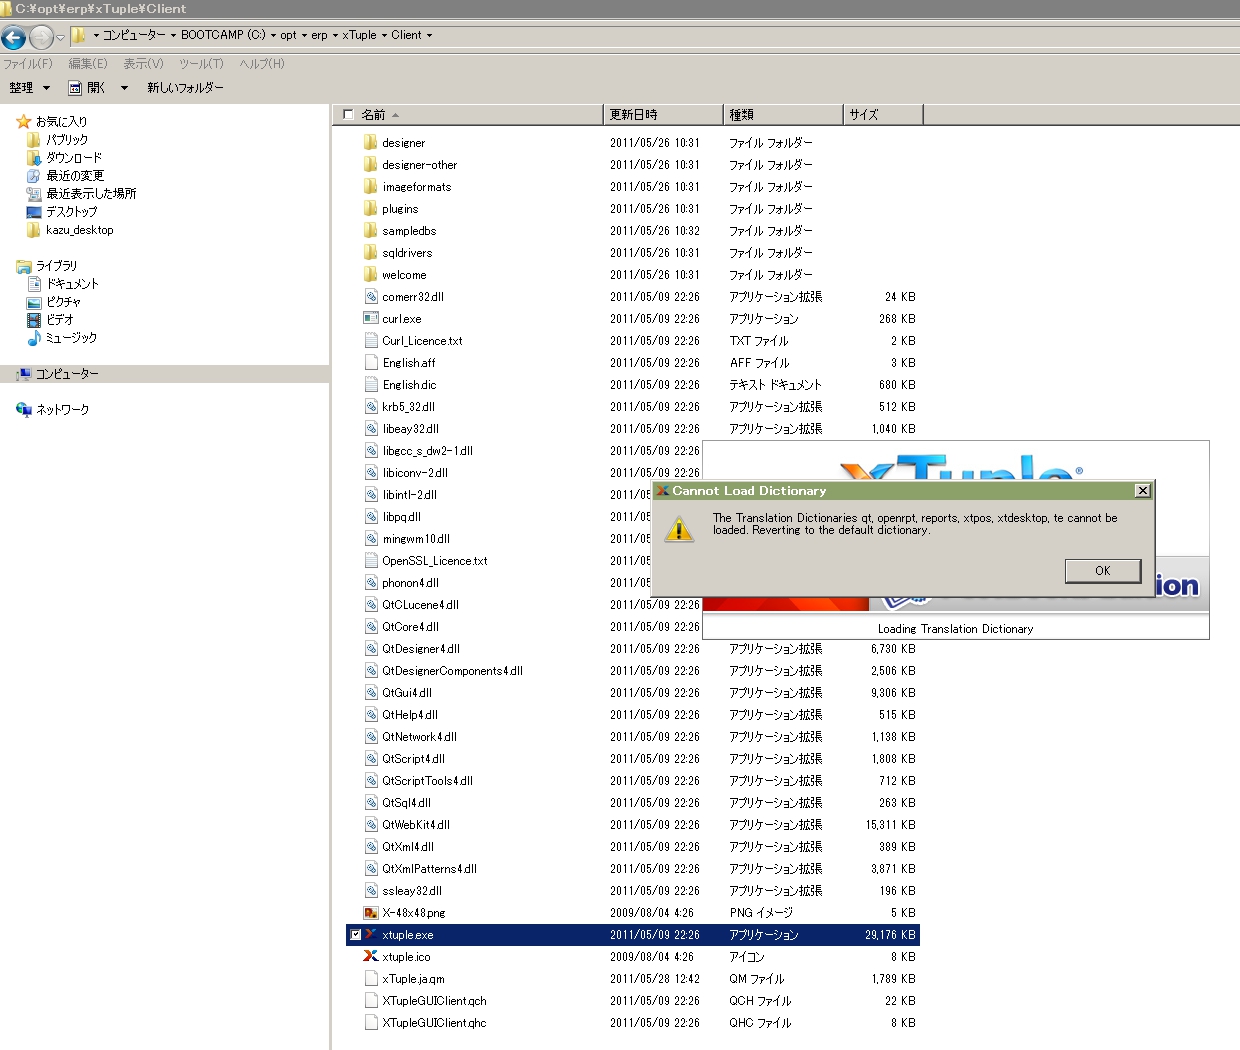Click the Desktop icon in favorites

coord(34,212)
